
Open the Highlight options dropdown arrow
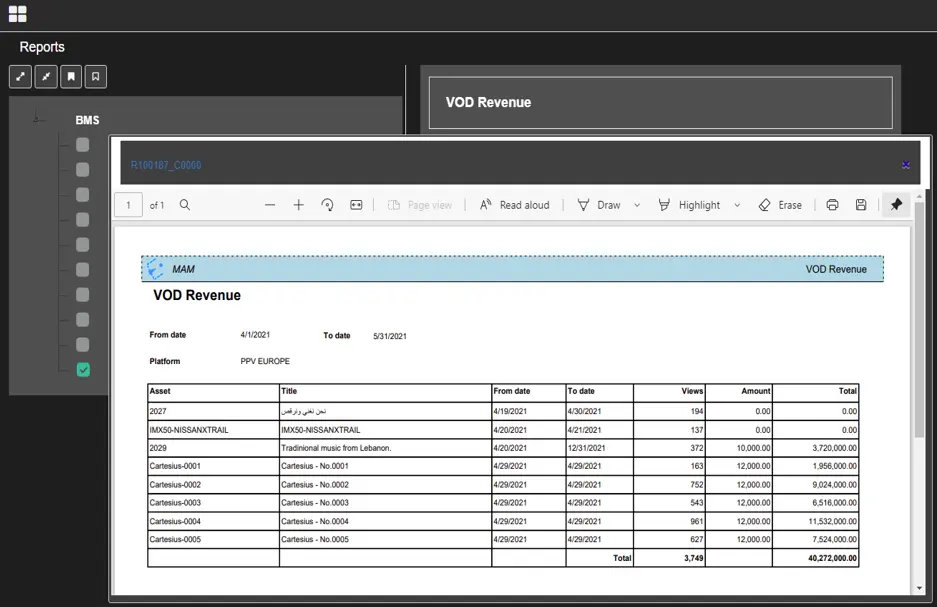737,205
